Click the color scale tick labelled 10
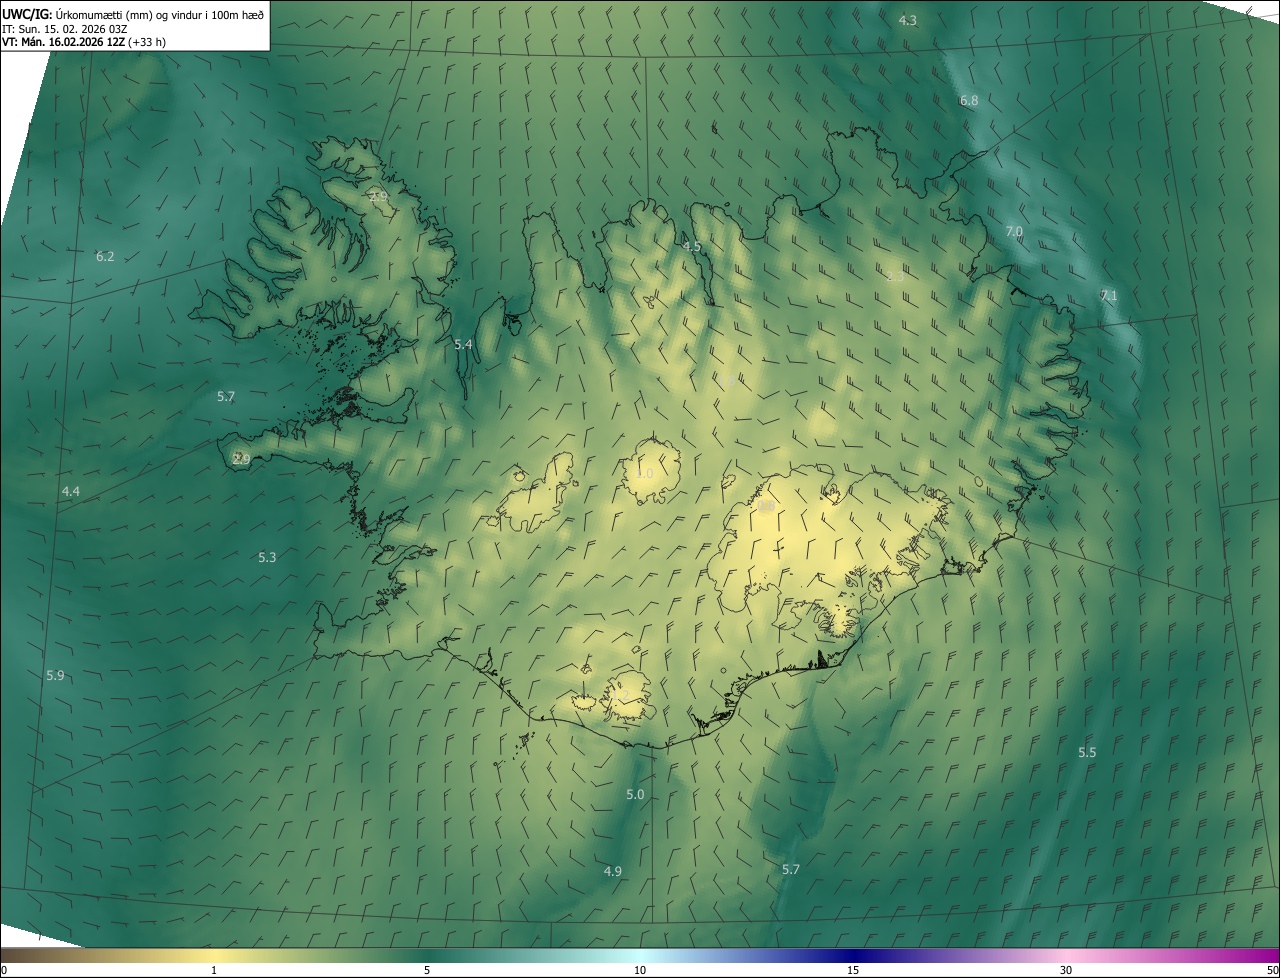This screenshot has height=978, width=1280. (x=640, y=970)
